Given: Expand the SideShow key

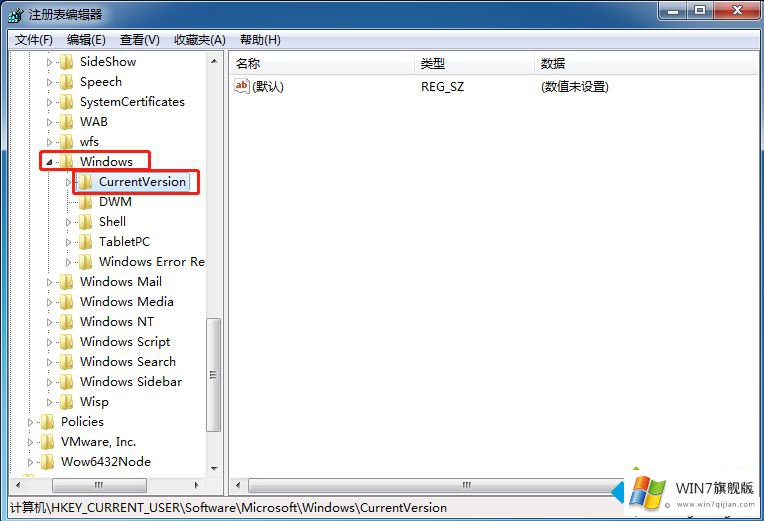Looking at the screenshot, I should [49, 62].
